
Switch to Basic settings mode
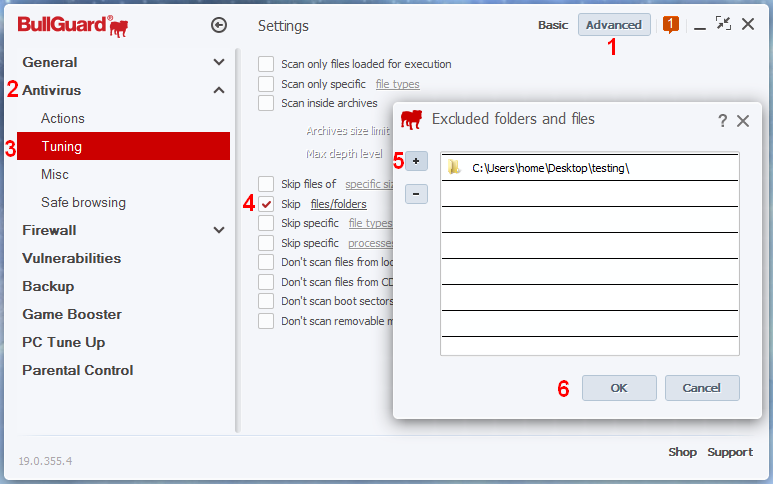tap(553, 25)
